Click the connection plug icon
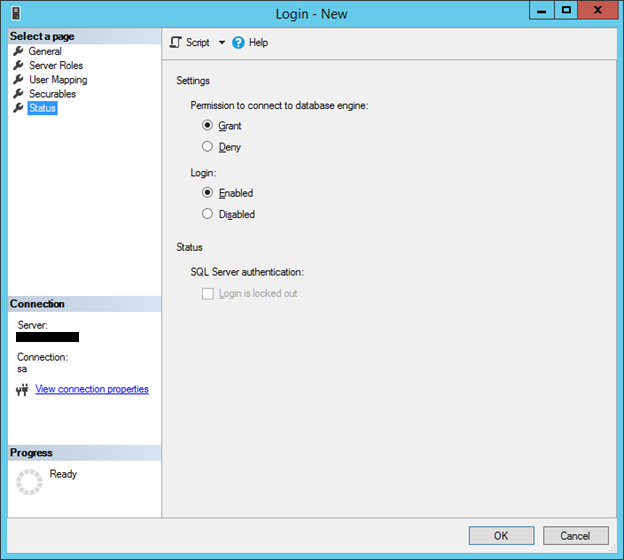The image size is (624, 560). pos(22,389)
